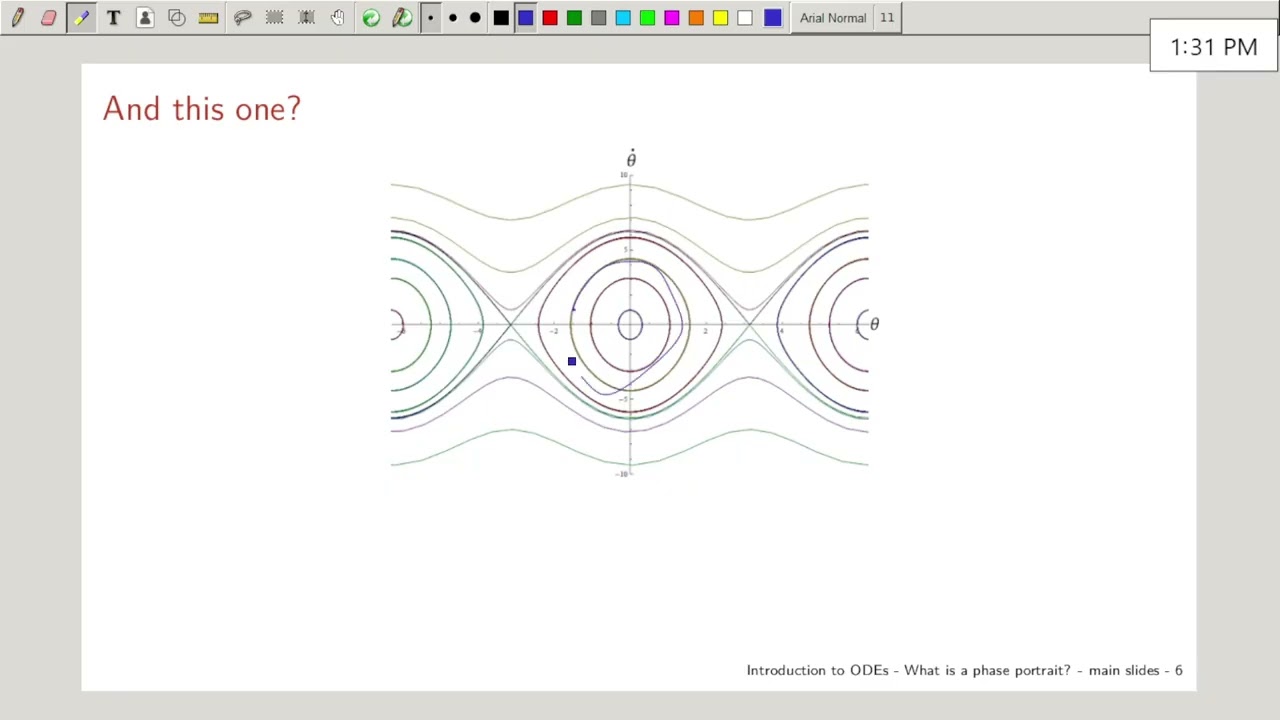This screenshot has width=1280, height=720.
Task: Pick the gray color swatch
Action: [598, 18]
